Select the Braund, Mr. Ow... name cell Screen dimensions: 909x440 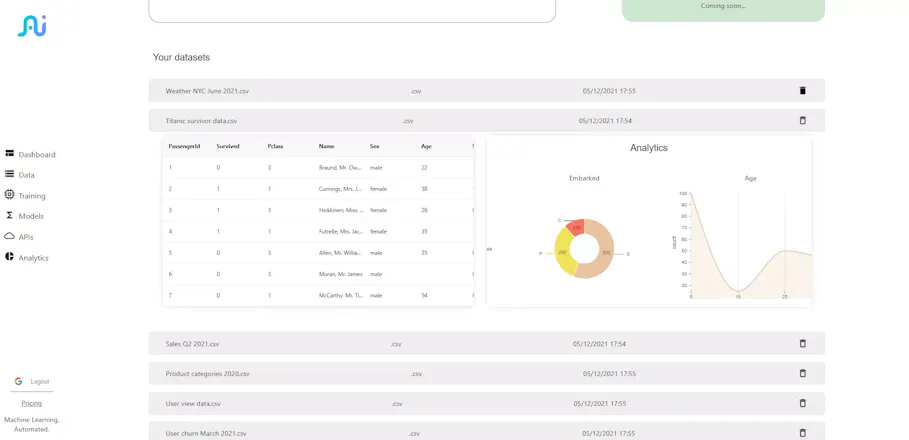point(341,168)
